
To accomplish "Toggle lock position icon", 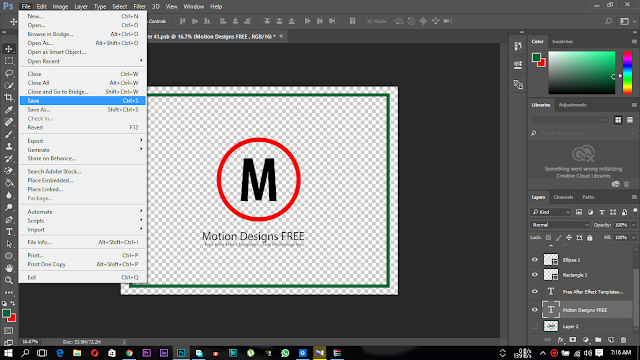I will coord(569,238).
